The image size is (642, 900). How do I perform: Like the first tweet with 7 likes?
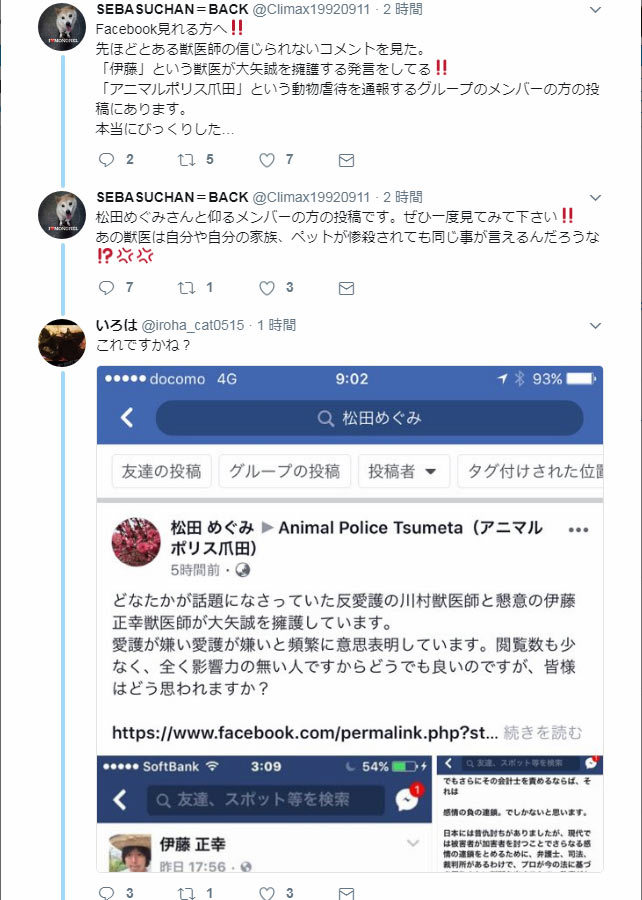point(267,160)
